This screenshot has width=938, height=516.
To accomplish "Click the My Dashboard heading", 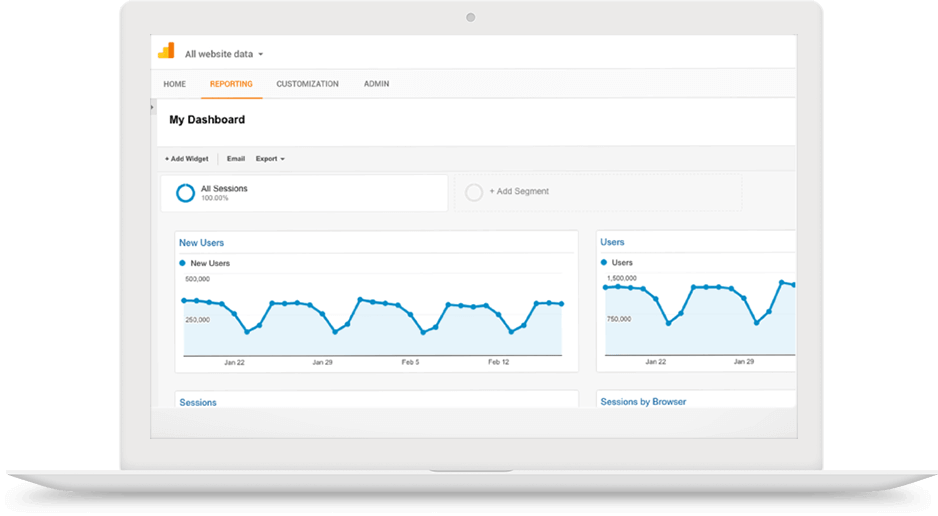I will click(207, 120).
